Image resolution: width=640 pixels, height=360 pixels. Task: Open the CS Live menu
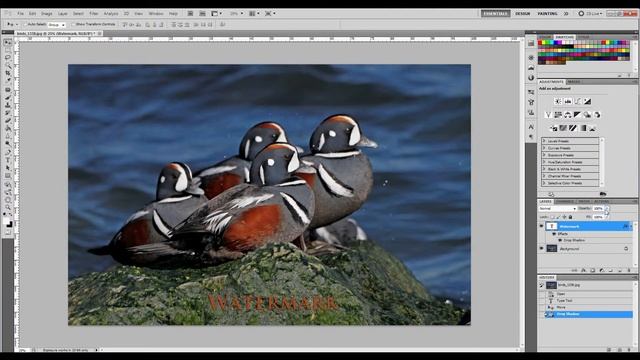(x=590, y=13)
